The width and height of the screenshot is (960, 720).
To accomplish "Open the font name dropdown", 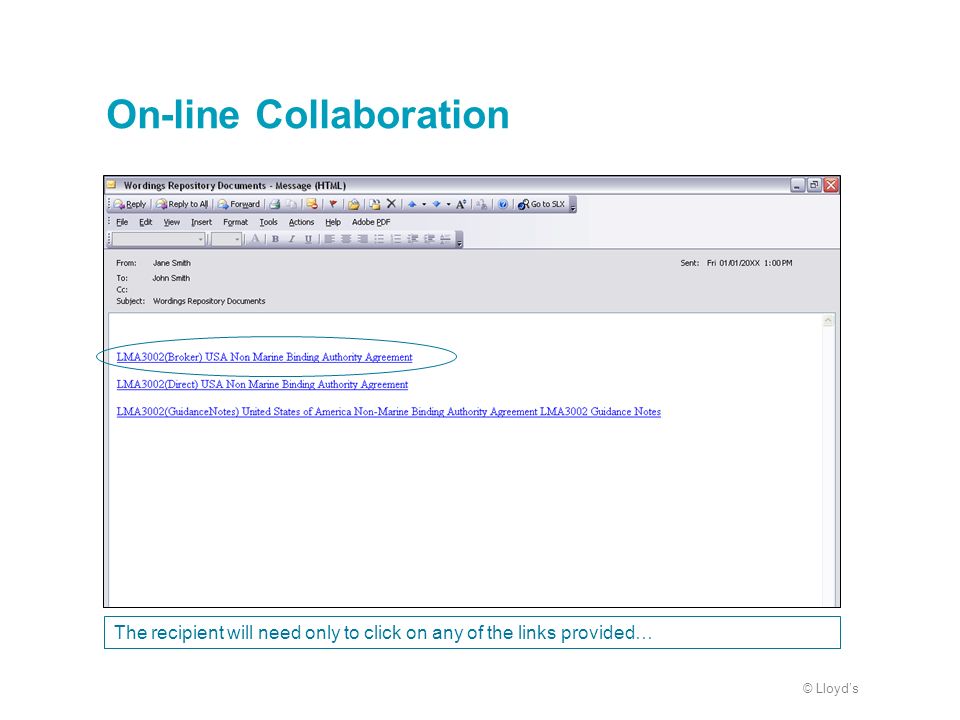I will [159, 239].
